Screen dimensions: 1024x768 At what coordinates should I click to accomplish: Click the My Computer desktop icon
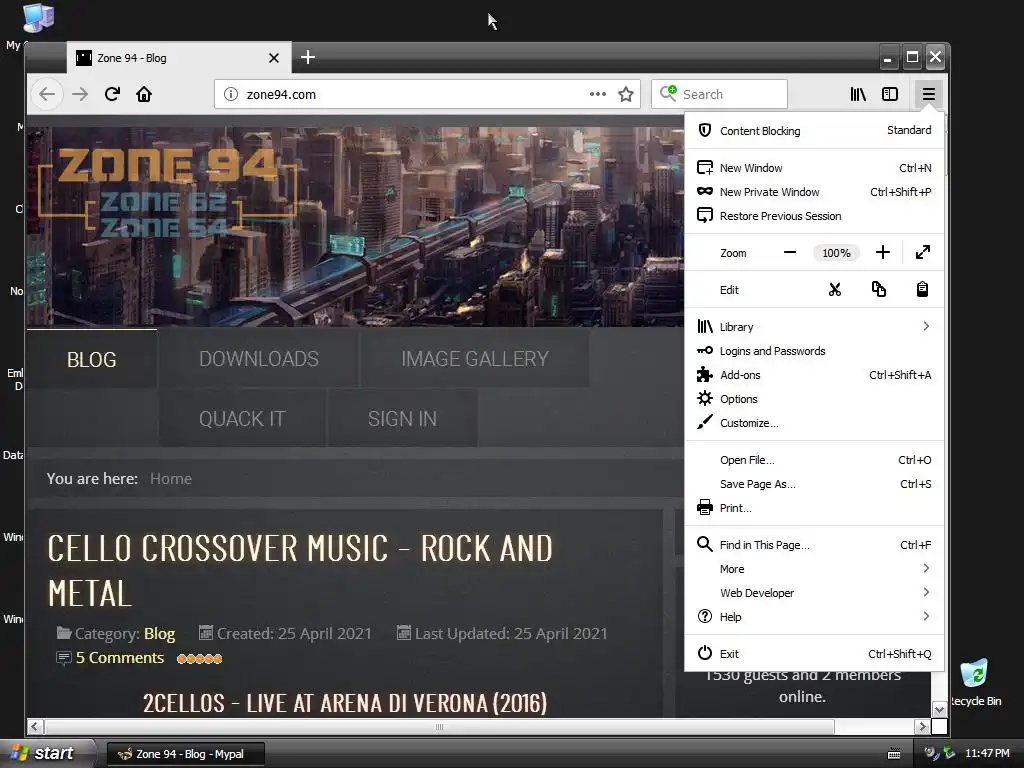pos(37,20)
